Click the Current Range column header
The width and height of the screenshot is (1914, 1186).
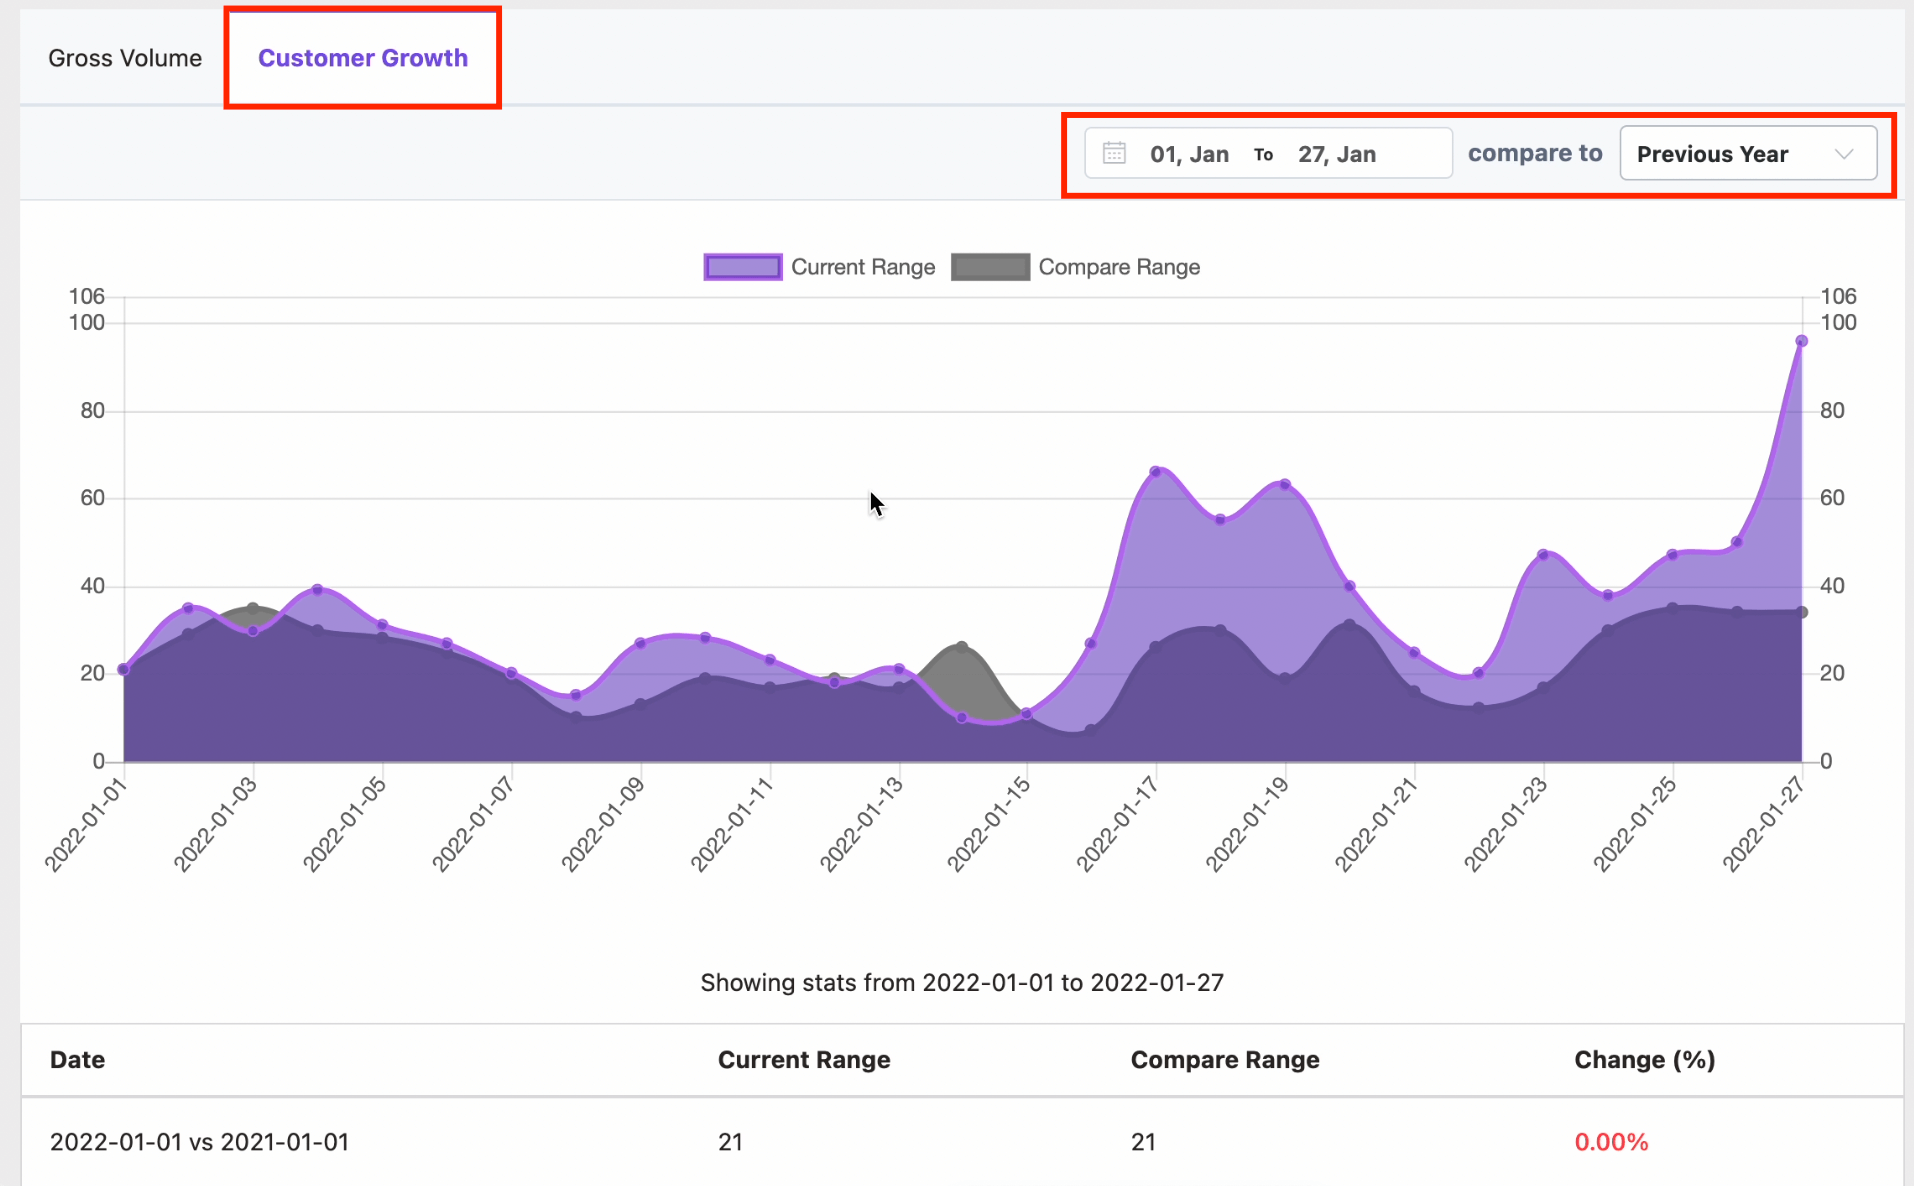804,1060
